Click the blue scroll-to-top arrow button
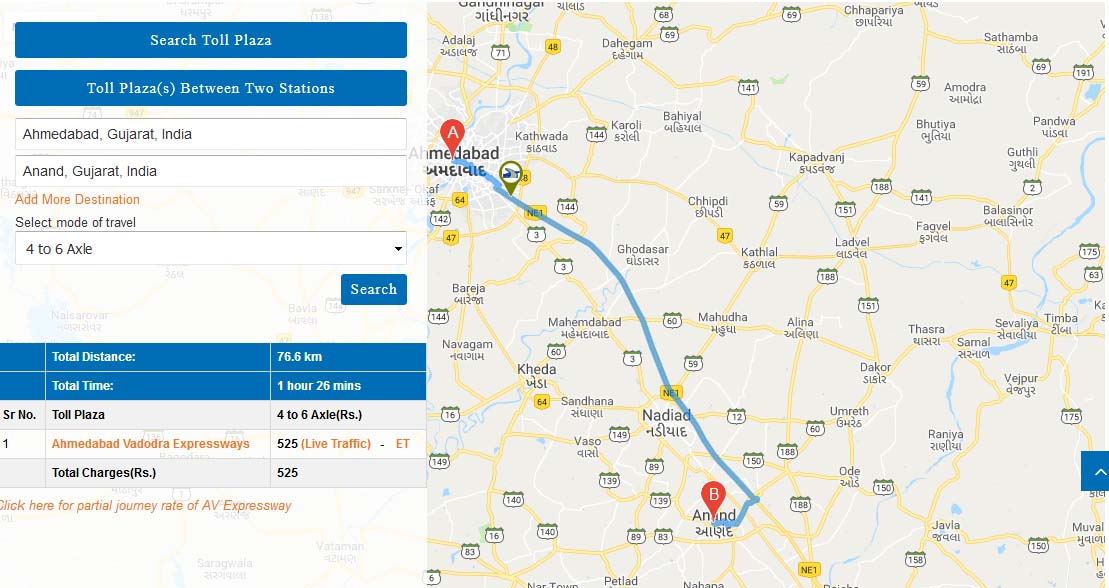The width and height of the screenshot is (1109, 588). (x=1096, y=471)
